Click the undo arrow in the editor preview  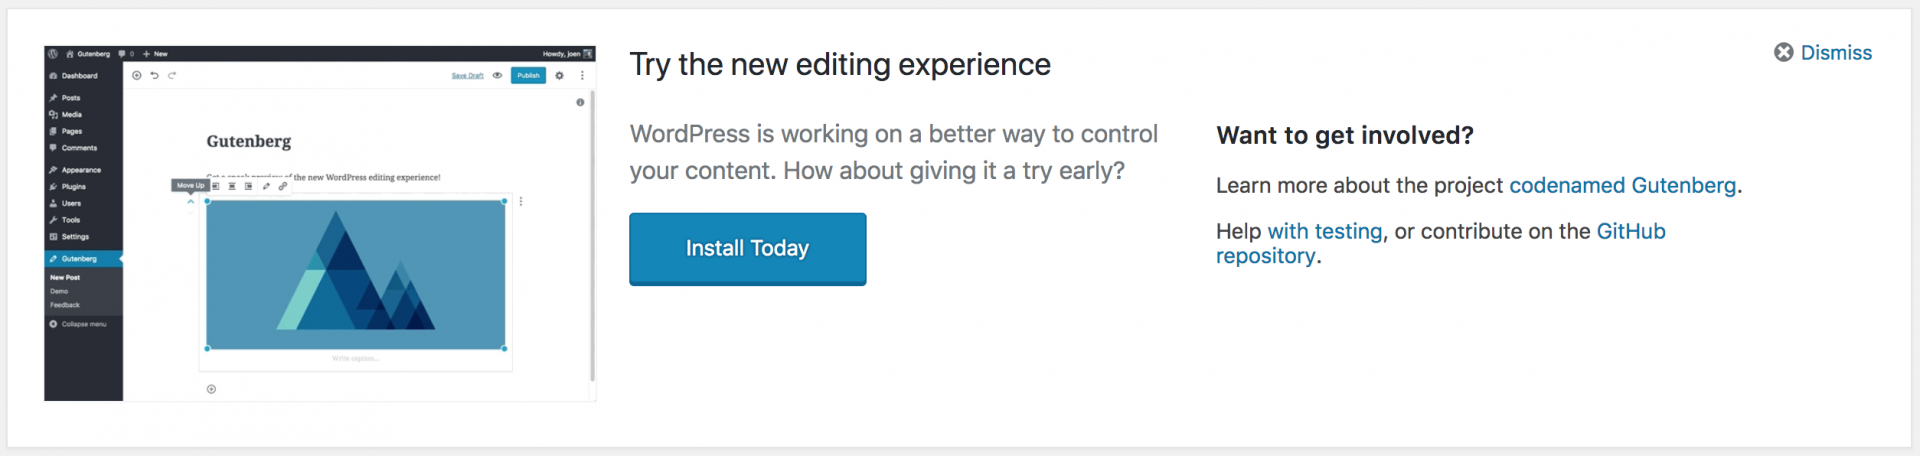click(x=155, y=76)
